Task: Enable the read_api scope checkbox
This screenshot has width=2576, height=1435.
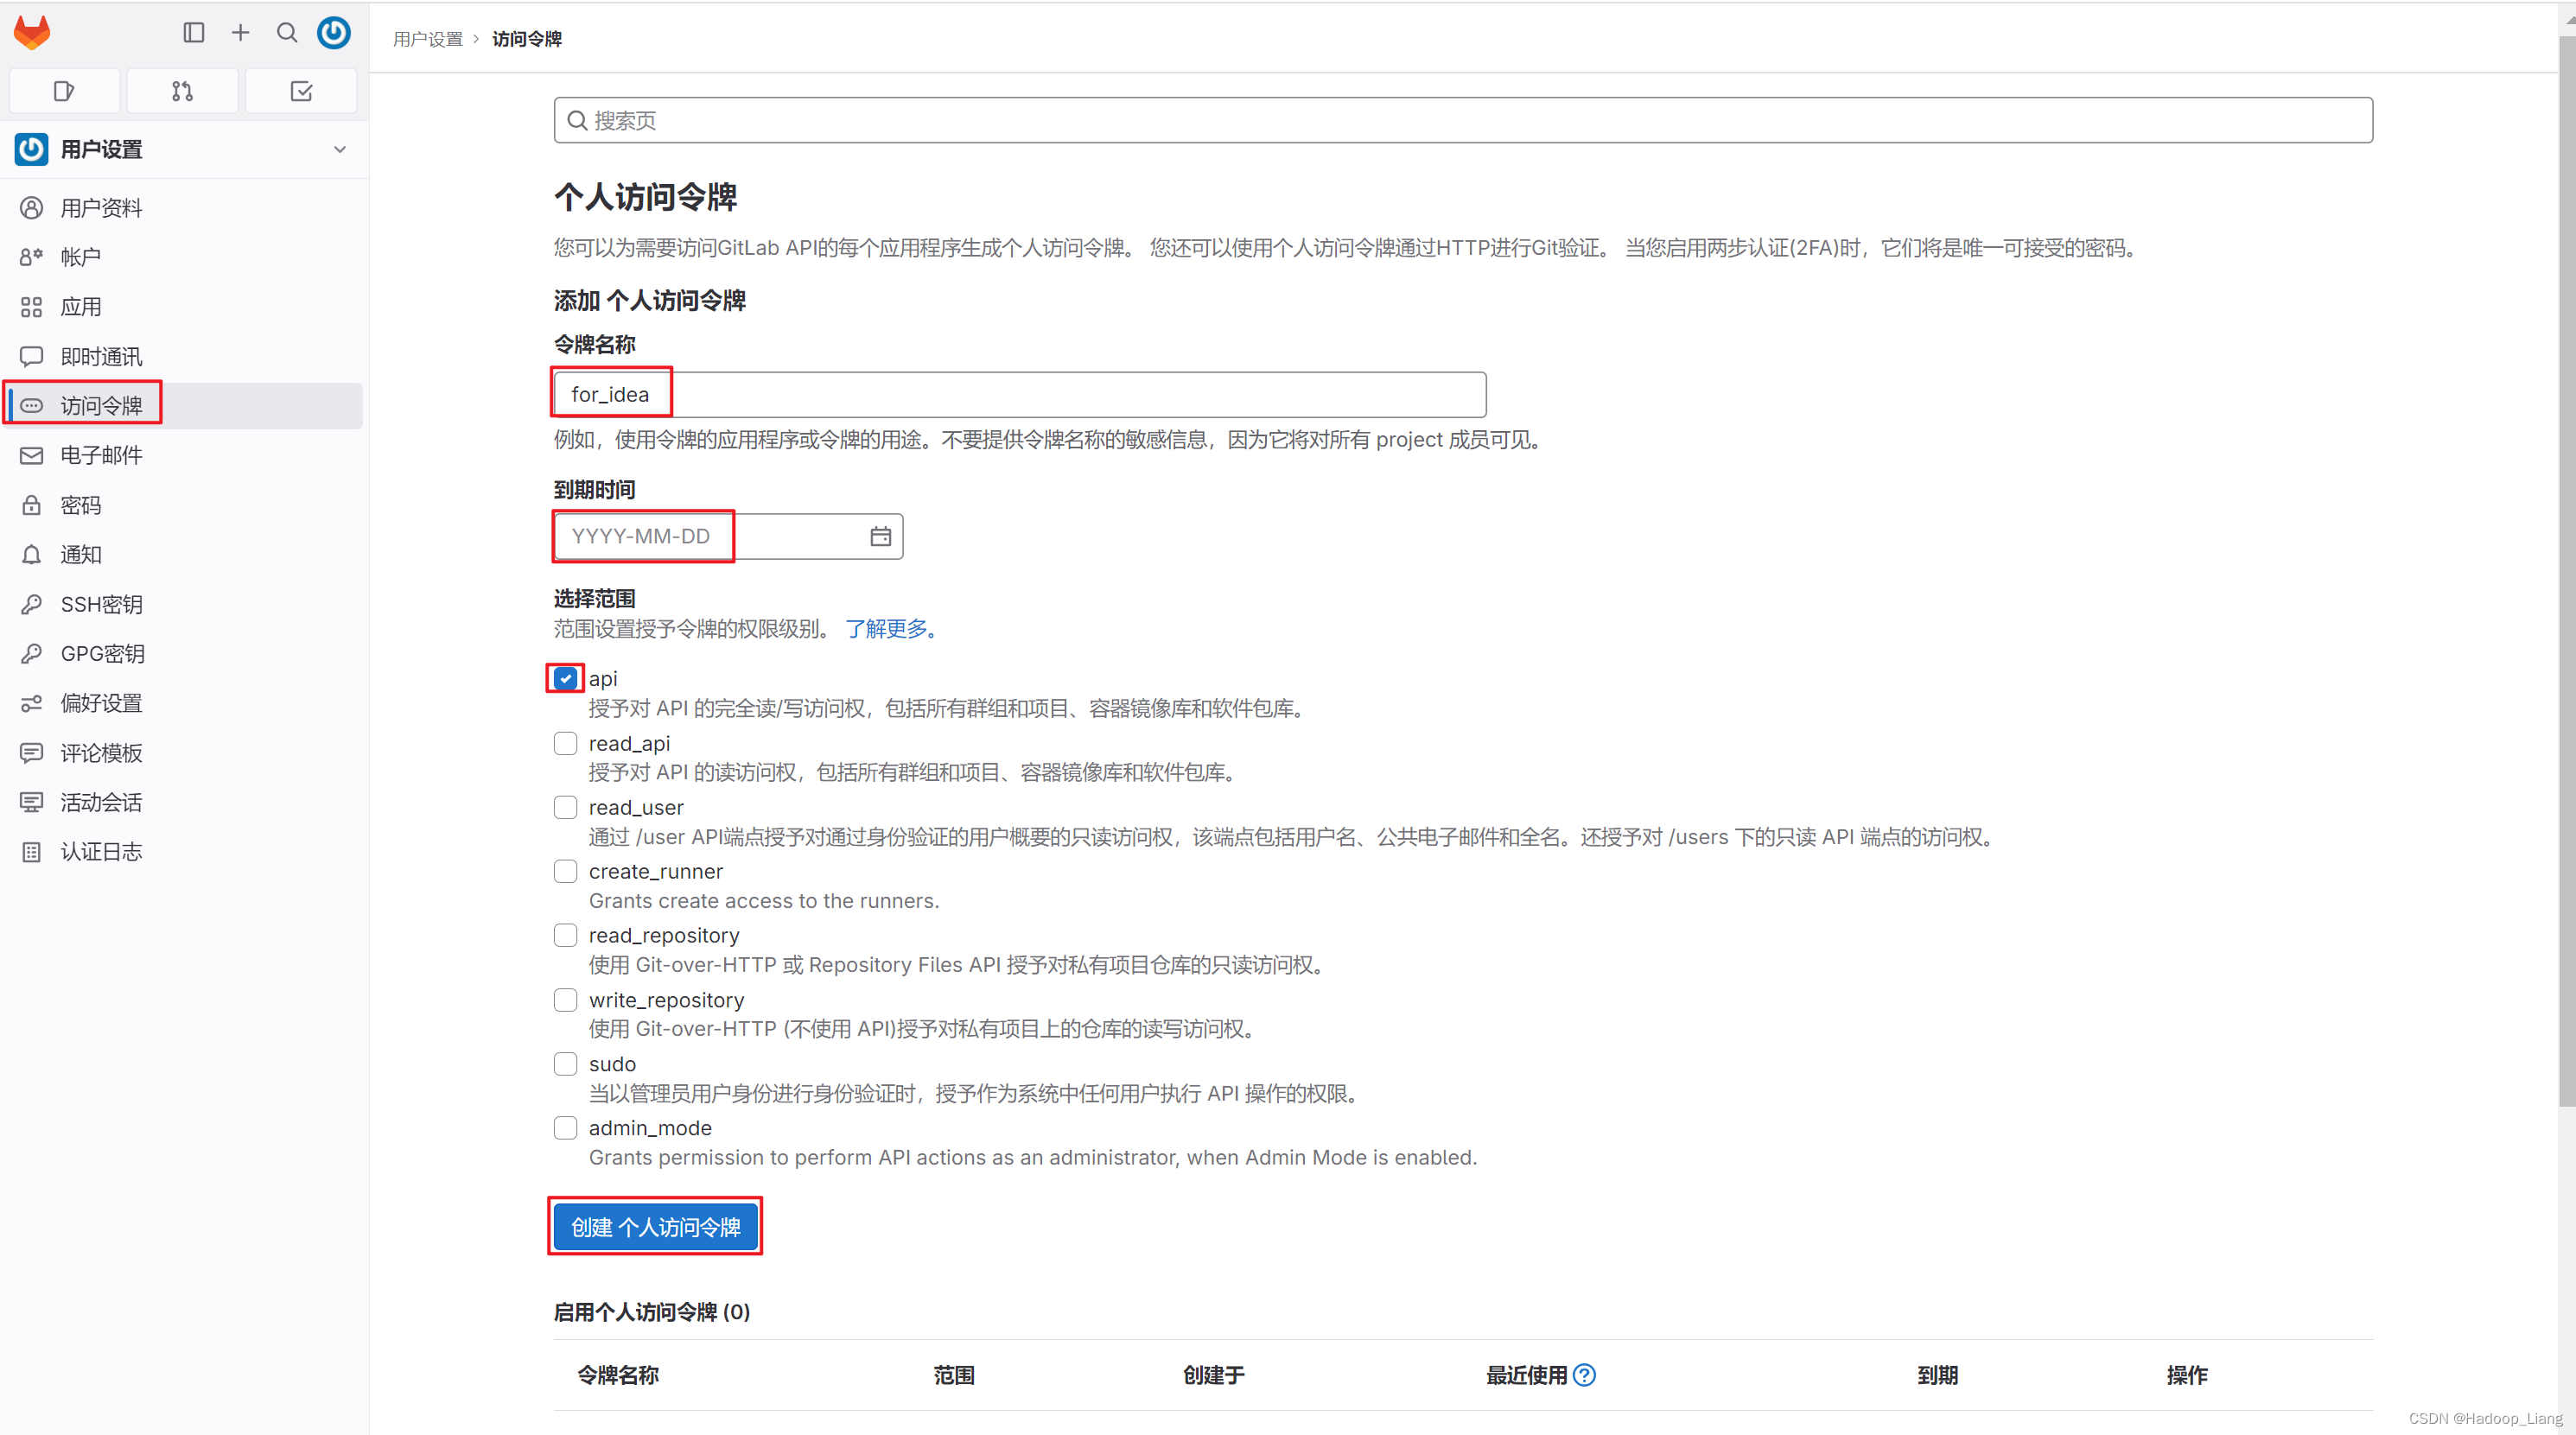Action: point(565,743)
